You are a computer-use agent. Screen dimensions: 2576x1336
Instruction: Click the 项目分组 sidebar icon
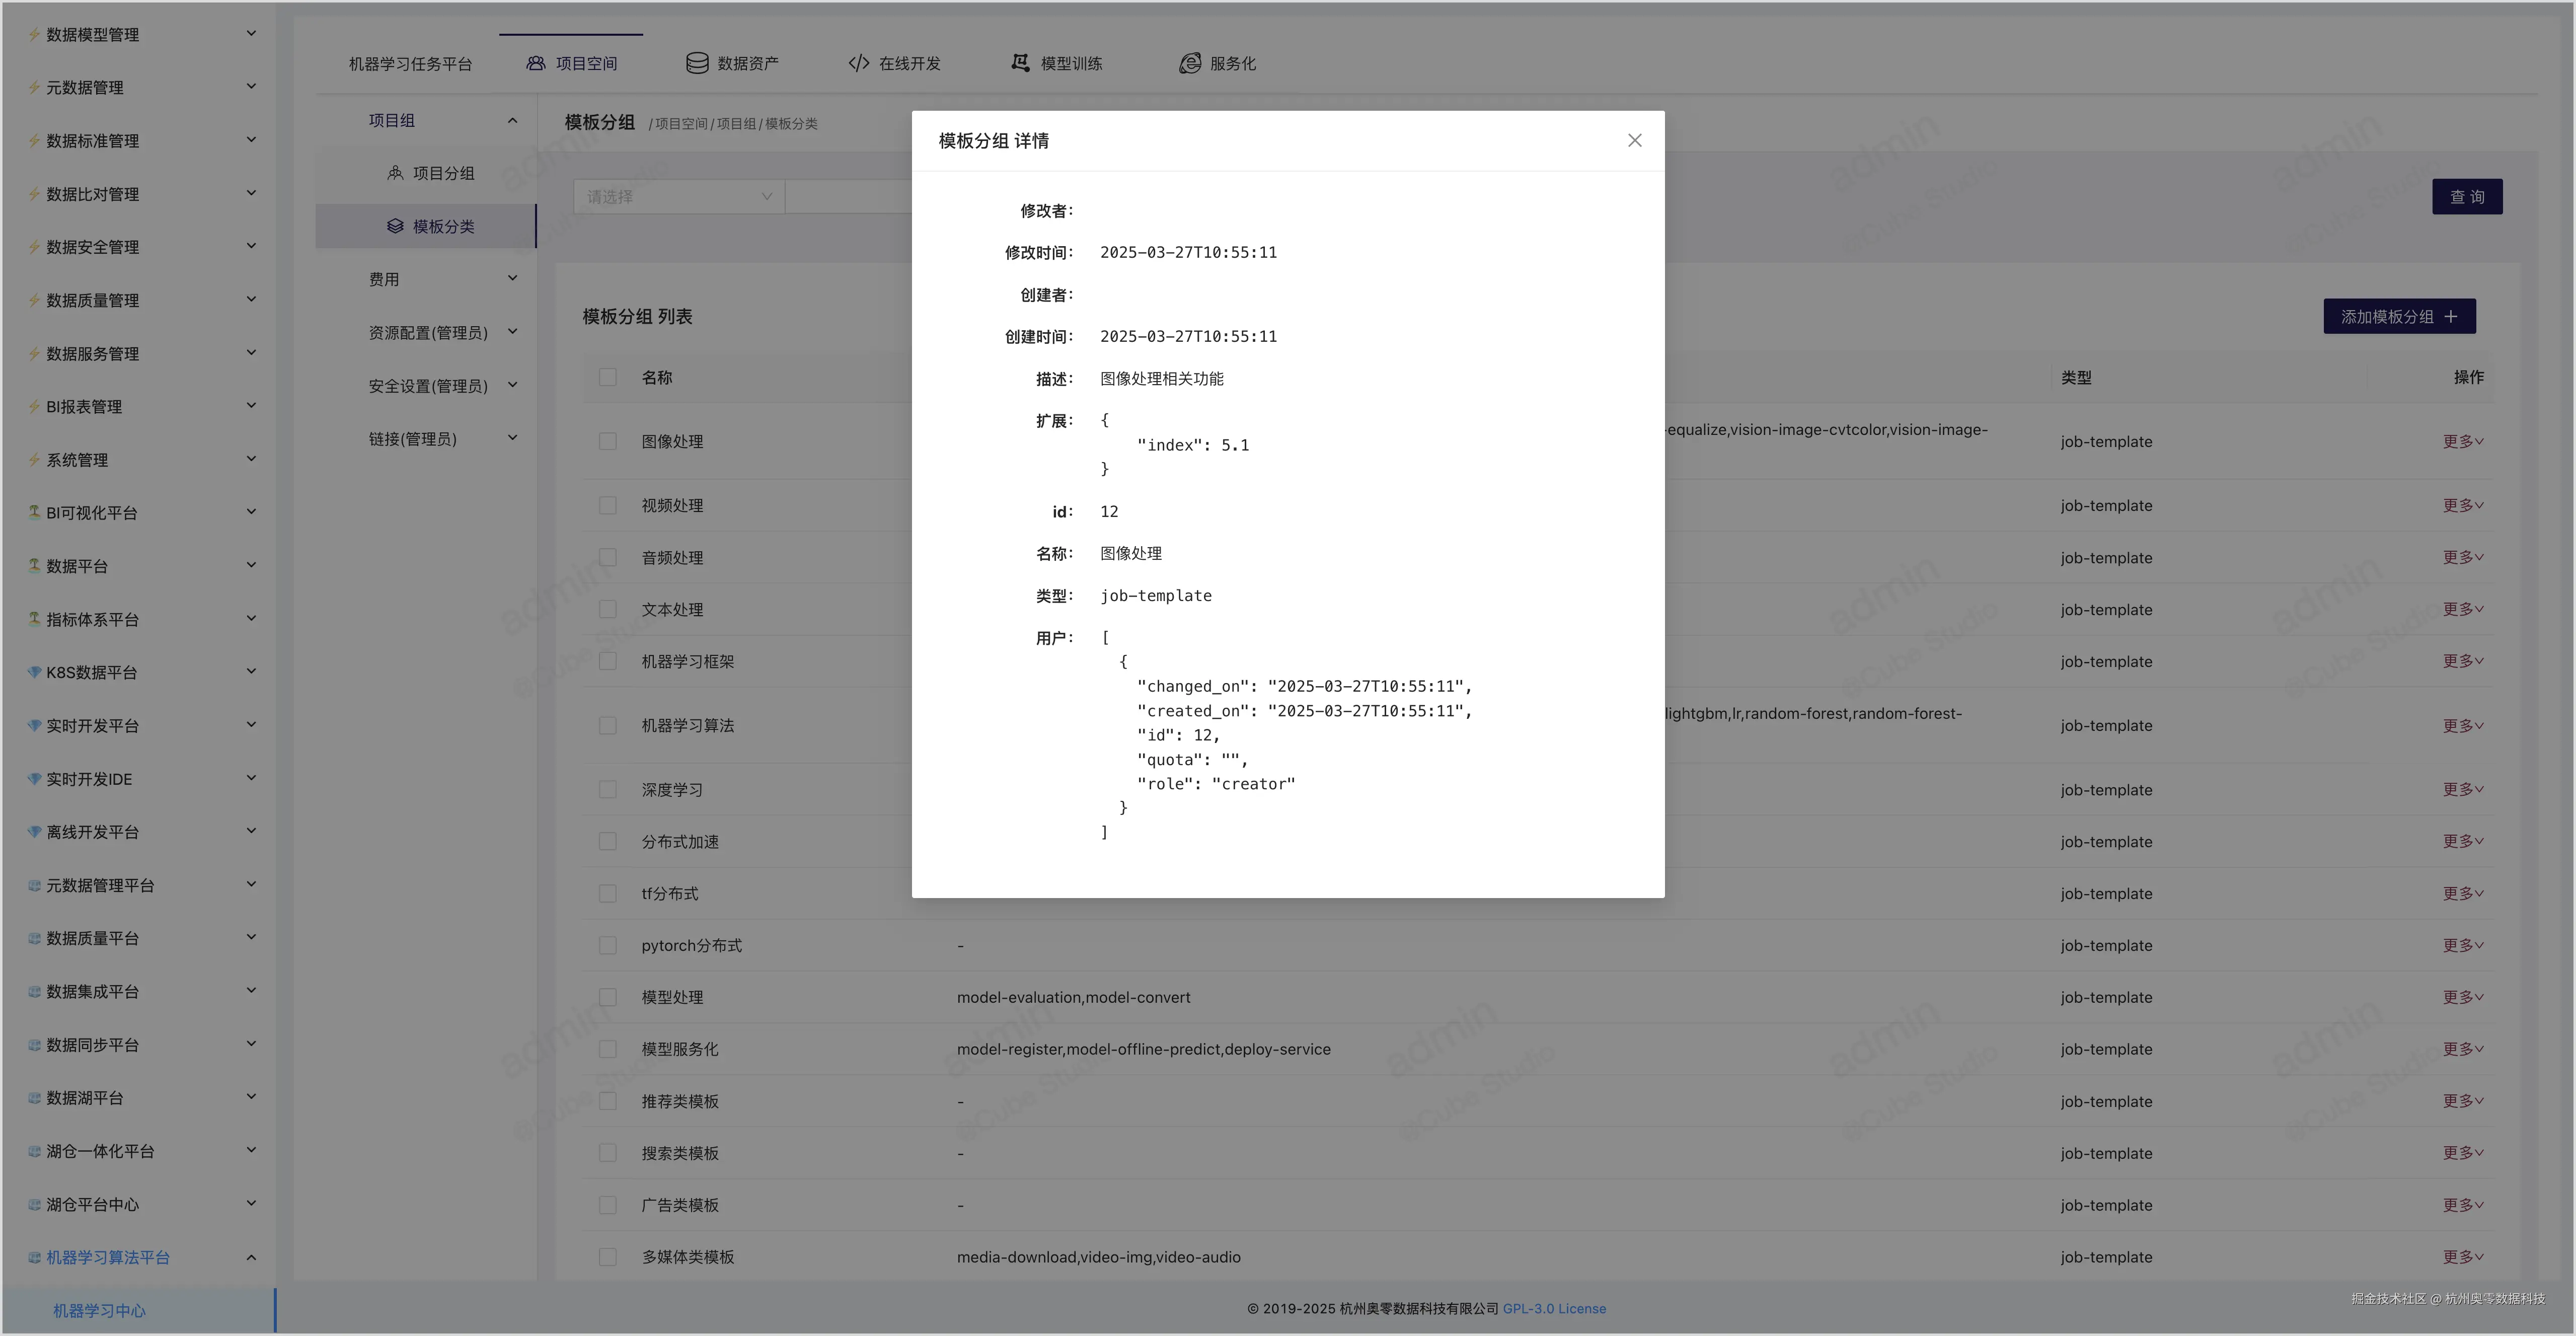(x=395, y=173)
